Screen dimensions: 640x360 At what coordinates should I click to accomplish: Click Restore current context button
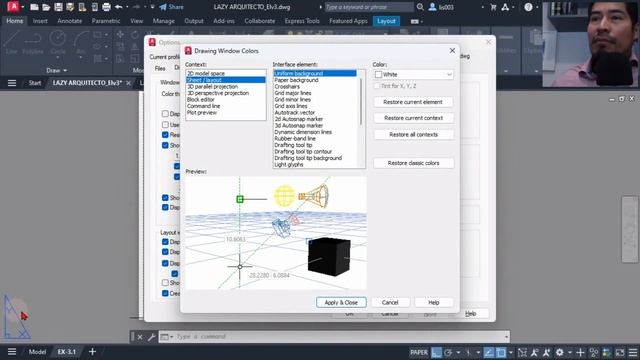click(413, 118)
